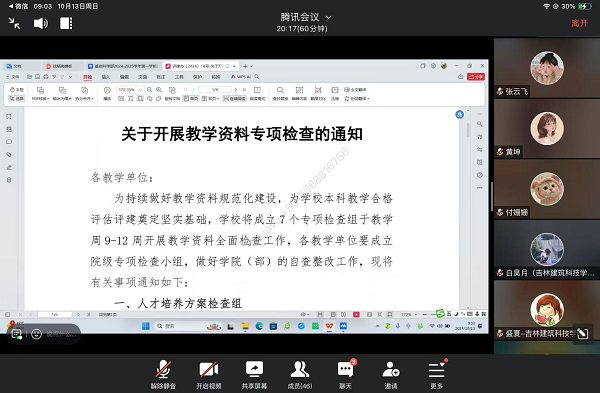
Task: Tap the red 离开 leave button
Action: (579, 23)
